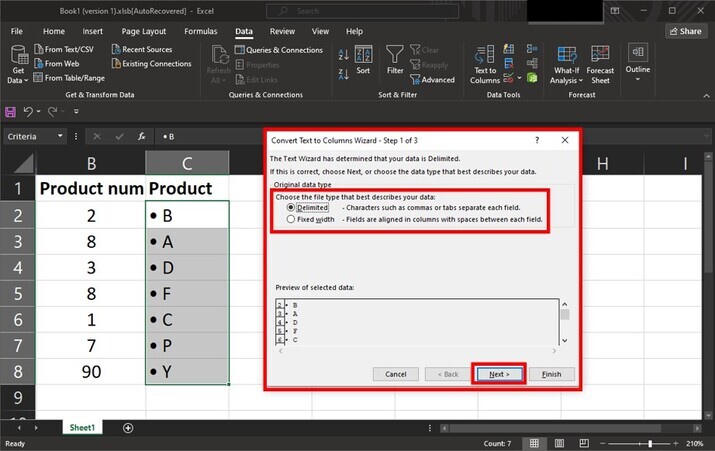This screenshot has width=715, height=451.
Task: Click Finish in the wizard
Action: point(552,374)
